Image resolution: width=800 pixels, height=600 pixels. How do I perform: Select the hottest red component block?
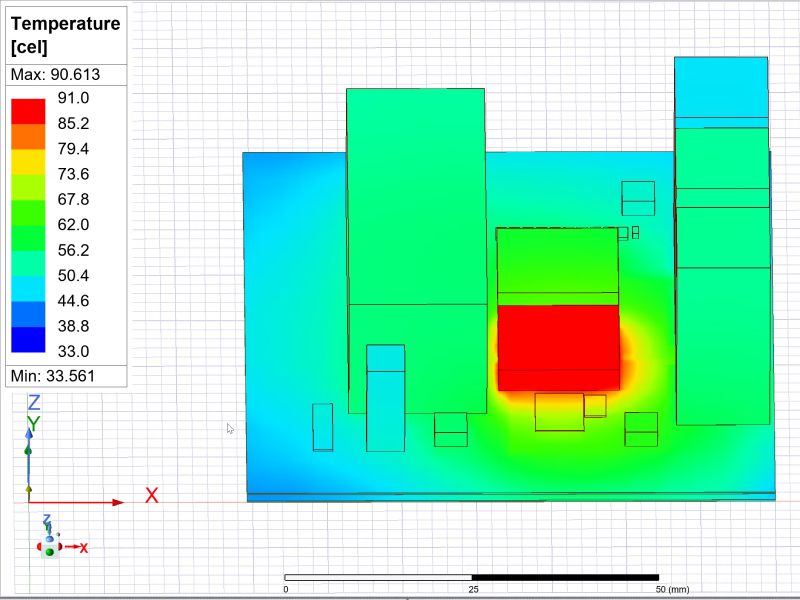pyautogui.click(x=558, y=348)
